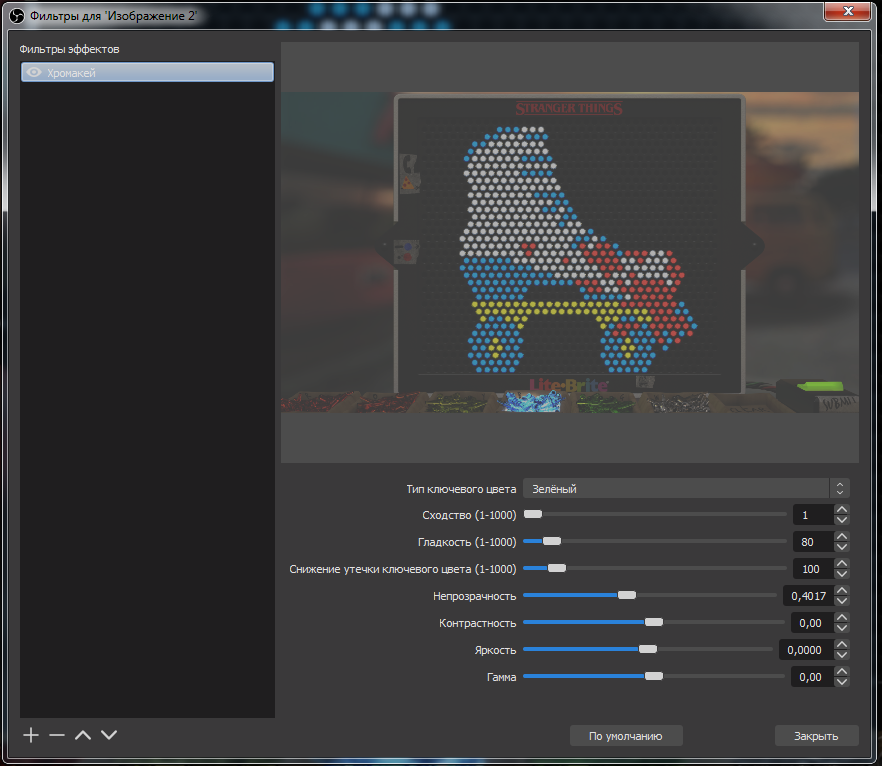
Task: Focus the Гладкость value field showing 80
Action: 813,542
